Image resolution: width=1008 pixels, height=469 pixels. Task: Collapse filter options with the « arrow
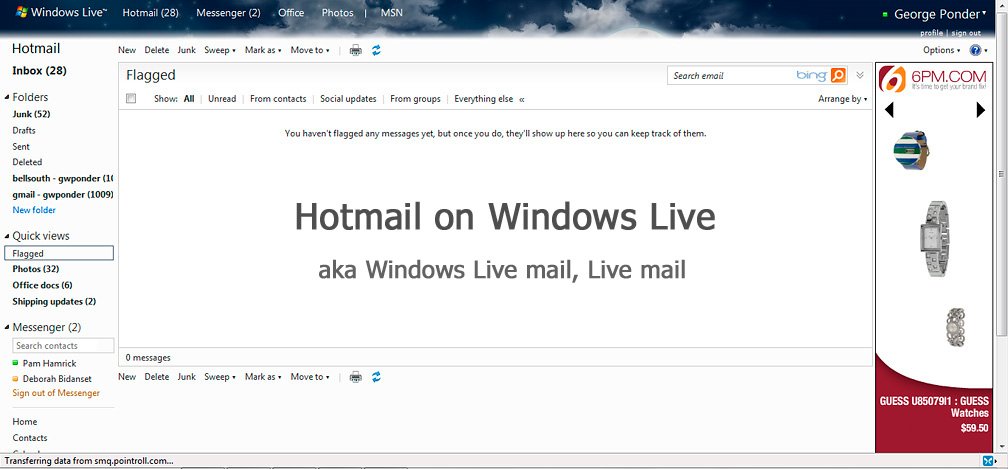522,99
